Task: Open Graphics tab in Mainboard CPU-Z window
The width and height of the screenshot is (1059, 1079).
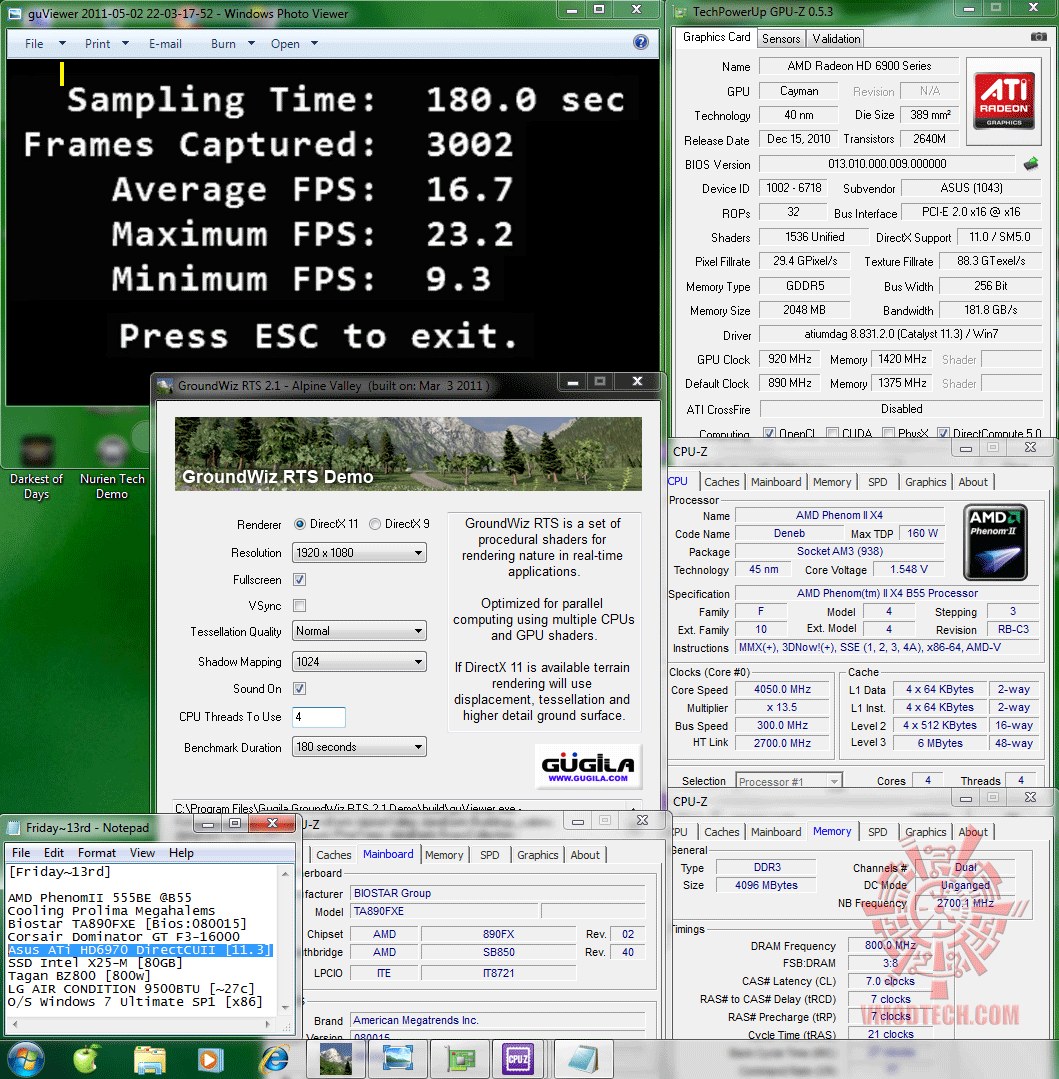Action: pos(537,855)
